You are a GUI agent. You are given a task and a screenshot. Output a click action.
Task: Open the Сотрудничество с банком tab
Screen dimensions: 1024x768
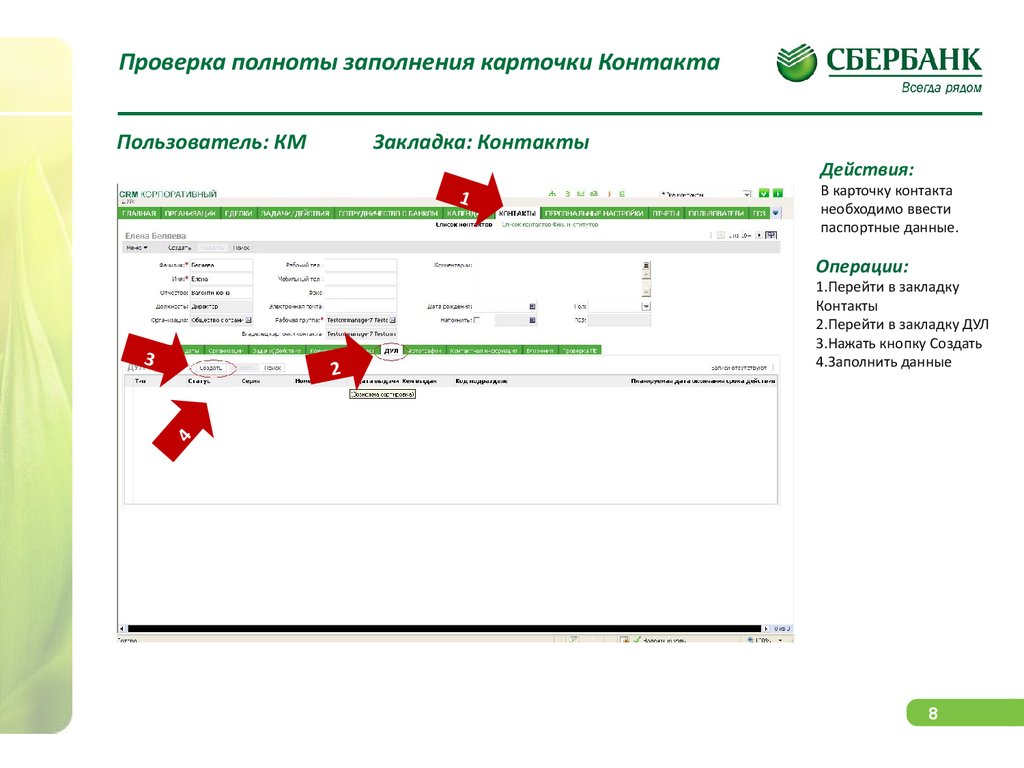click(388, 214)
